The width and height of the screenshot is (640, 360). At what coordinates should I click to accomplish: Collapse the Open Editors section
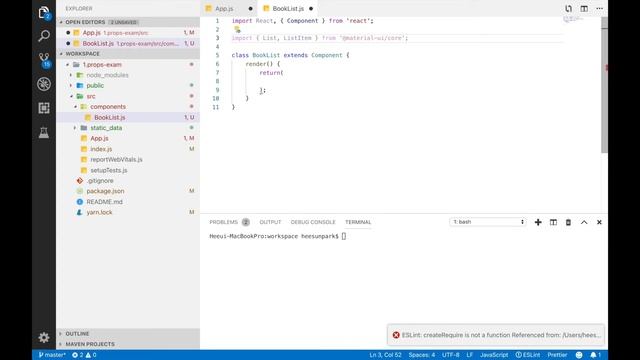pyautogui.click(x=128, y=22)
